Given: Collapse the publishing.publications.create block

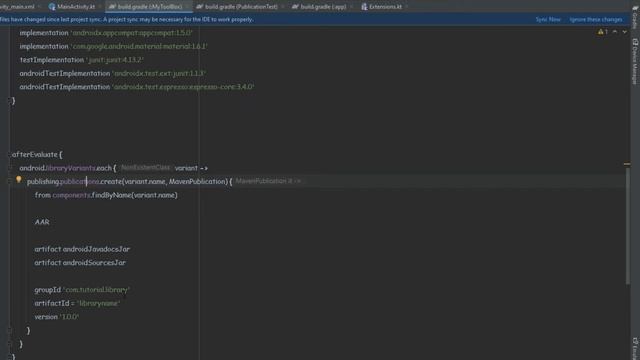Looking at the screenshot, I should 9,182.
